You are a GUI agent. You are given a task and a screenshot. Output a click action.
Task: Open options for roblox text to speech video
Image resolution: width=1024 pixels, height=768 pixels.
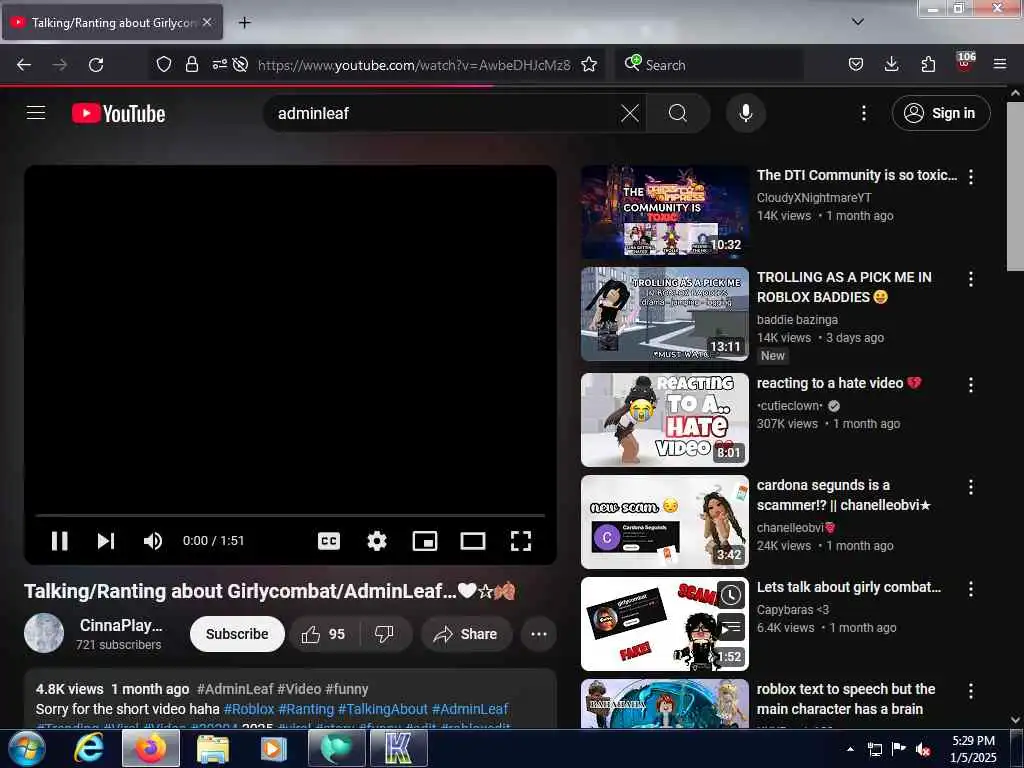(x=971, y=691)
